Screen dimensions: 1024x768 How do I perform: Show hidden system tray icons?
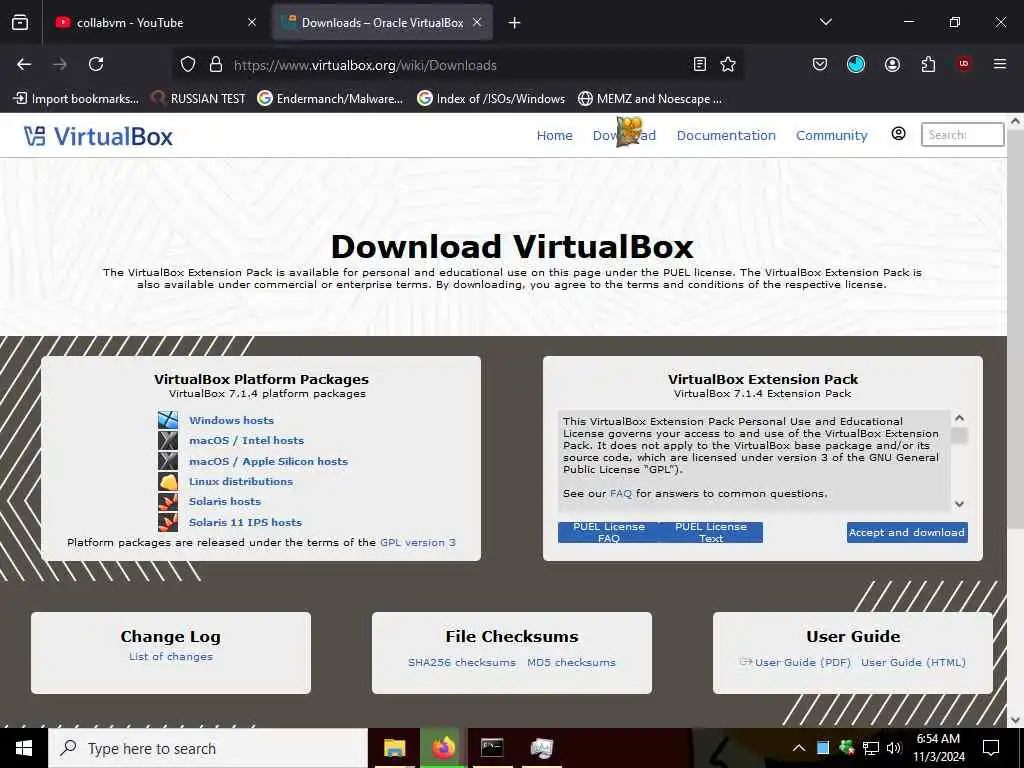click(799, 748)
